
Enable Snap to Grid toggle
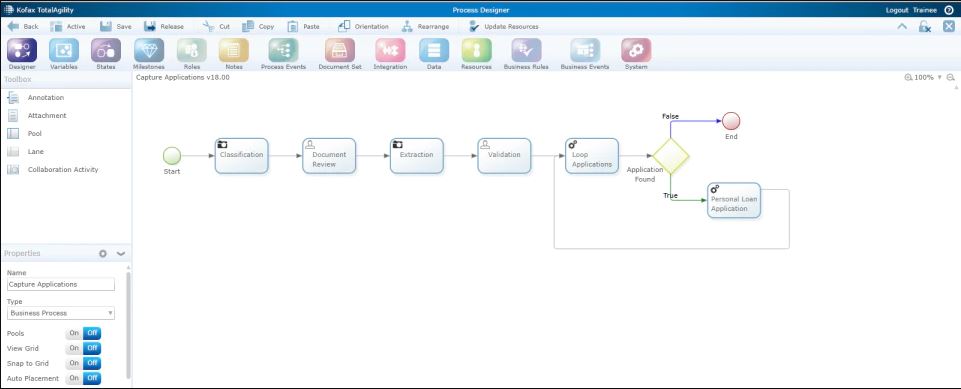[x=74, y=363]
